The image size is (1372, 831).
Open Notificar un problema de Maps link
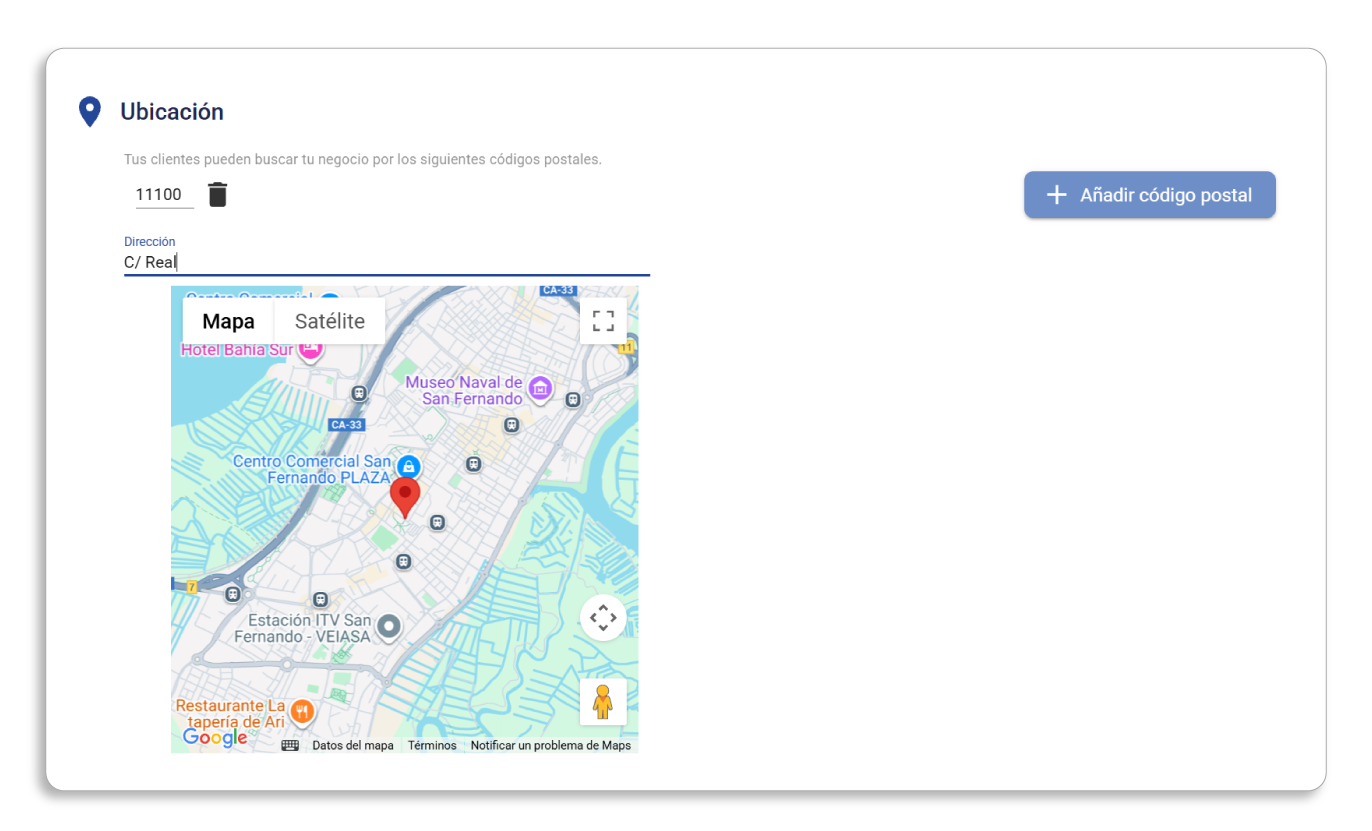551,746
